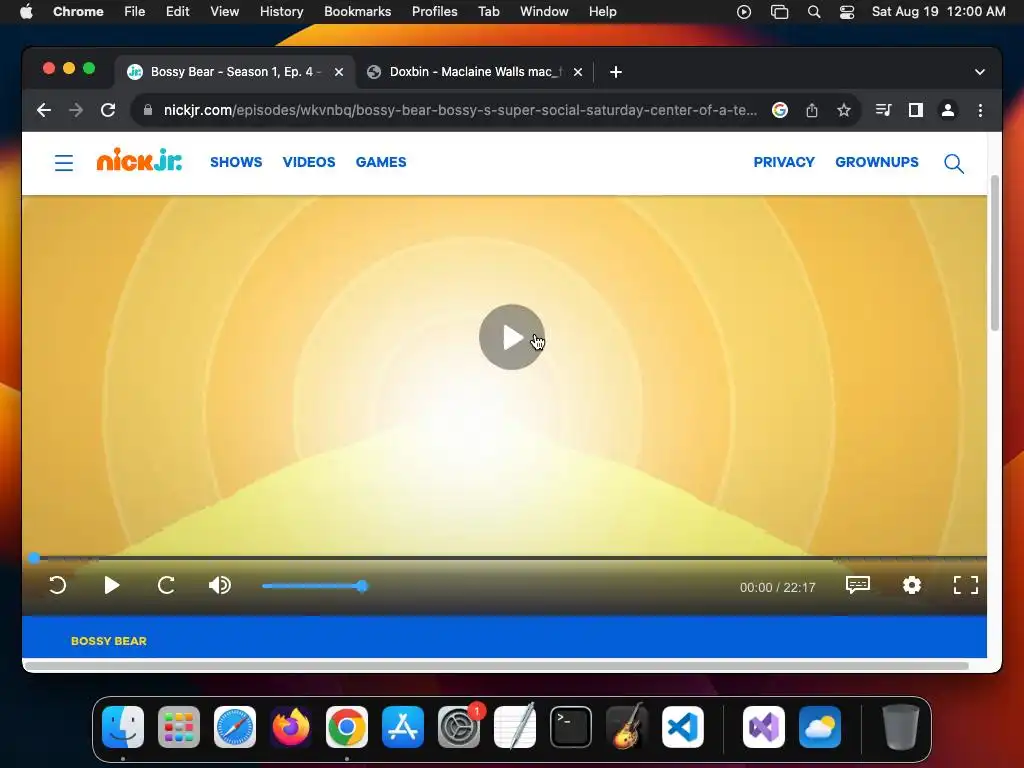Adjust the volume slider handle
This screenshot has height=768, width=1024.
tap(362, 586)
